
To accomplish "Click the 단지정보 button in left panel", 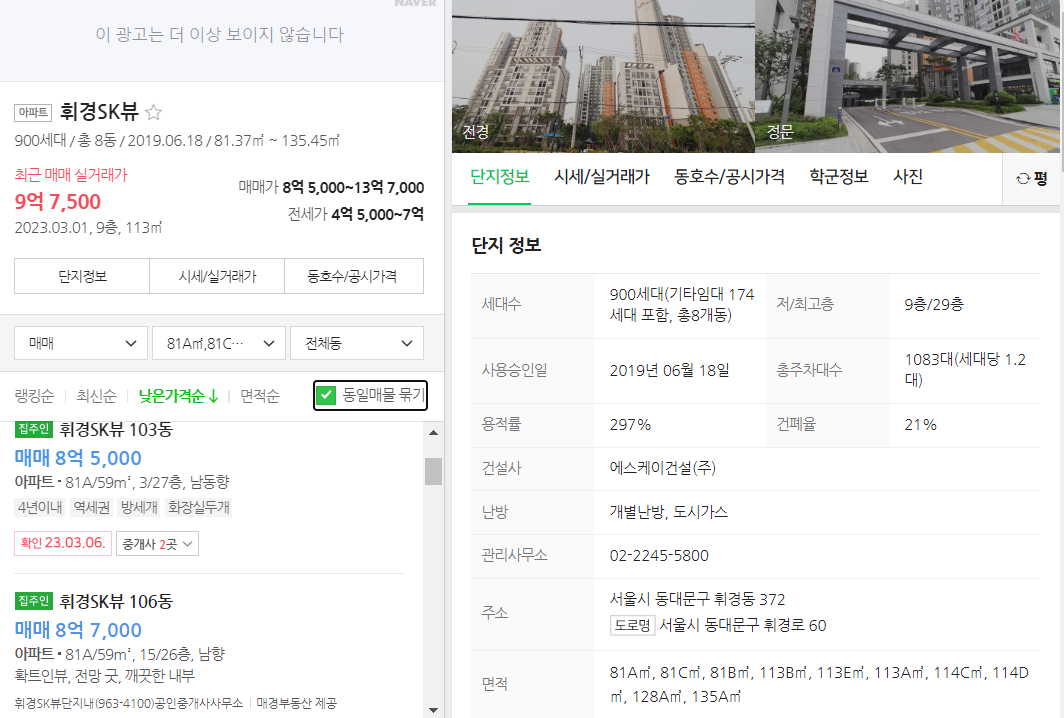I will [x=82, y=276].
